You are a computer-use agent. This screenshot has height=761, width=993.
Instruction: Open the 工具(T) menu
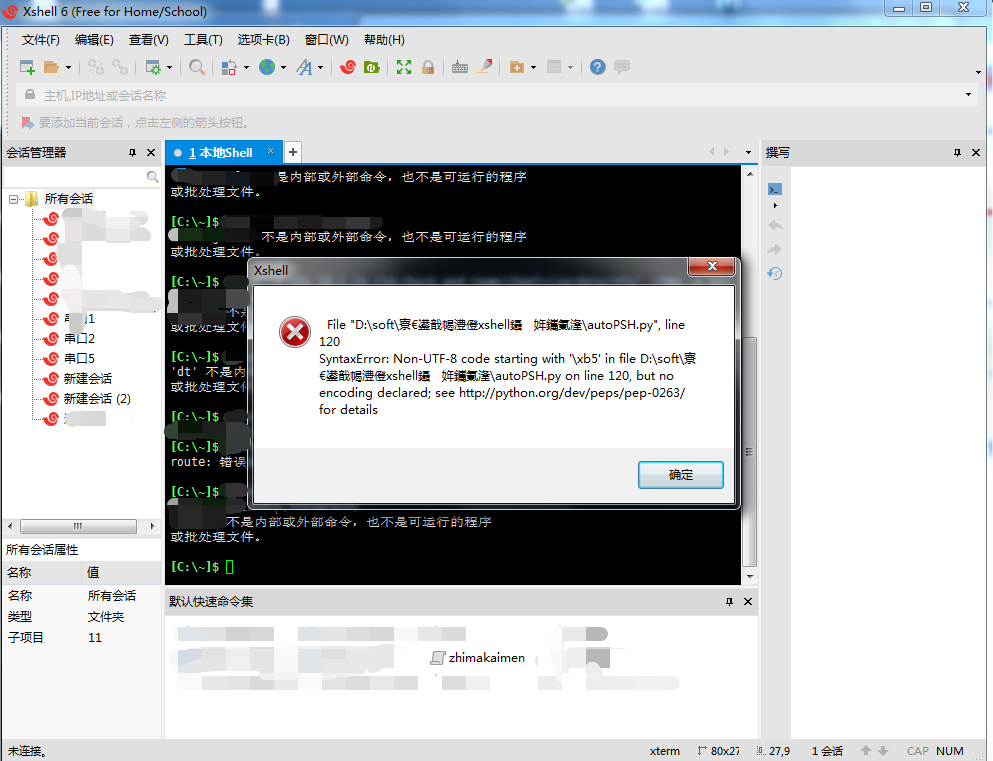tap(203, 40)
